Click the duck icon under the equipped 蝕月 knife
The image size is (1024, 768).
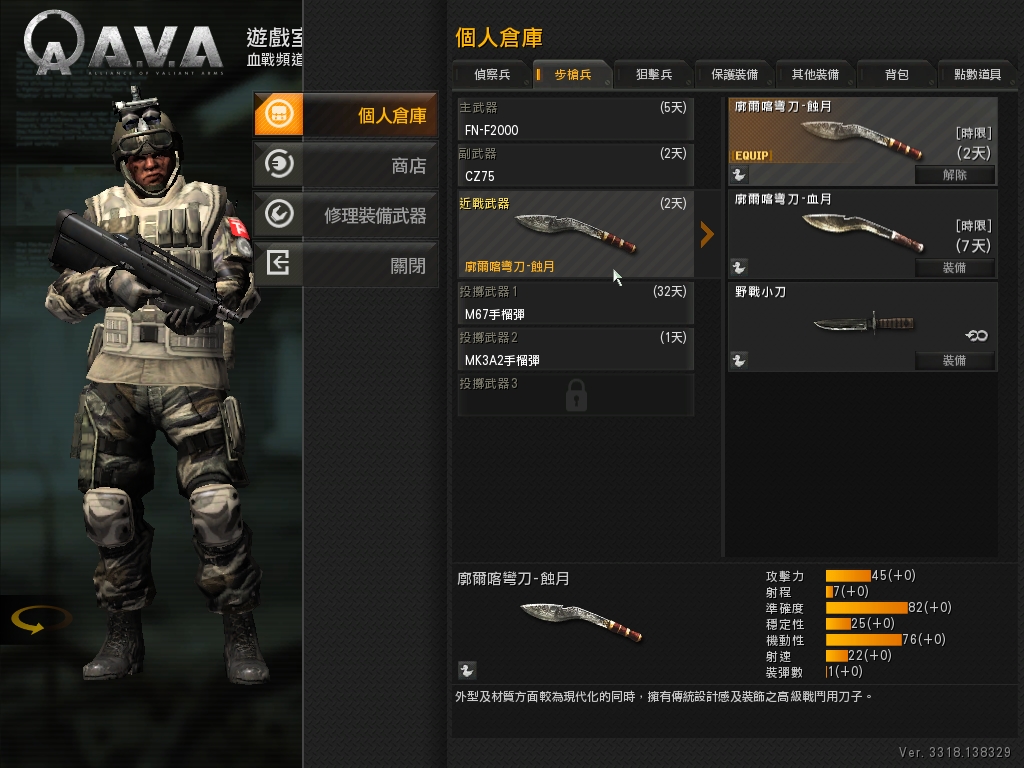coord(739,175)
